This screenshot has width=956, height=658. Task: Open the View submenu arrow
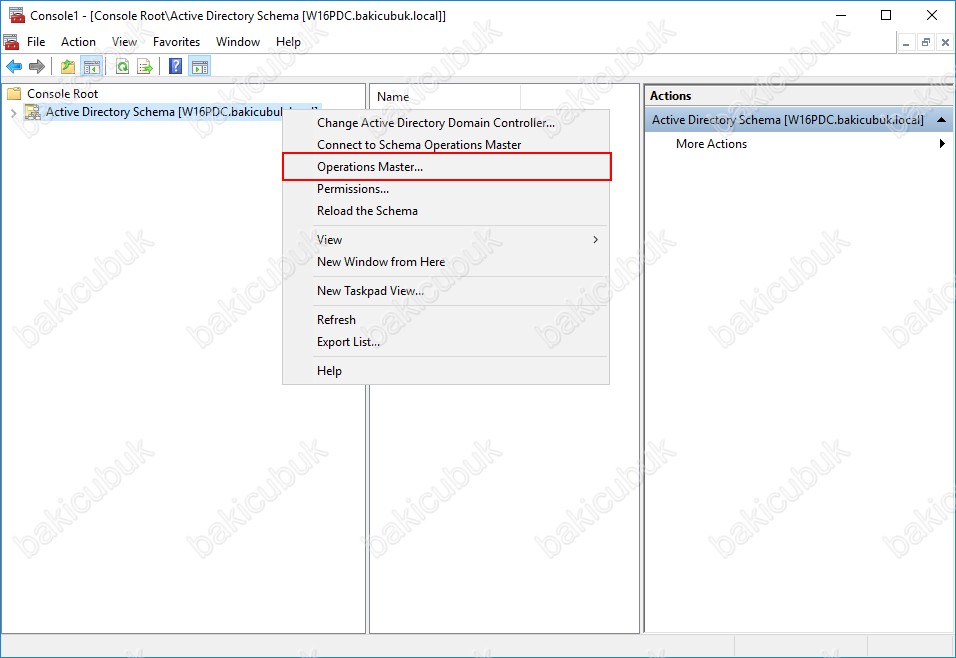point(596,240)
